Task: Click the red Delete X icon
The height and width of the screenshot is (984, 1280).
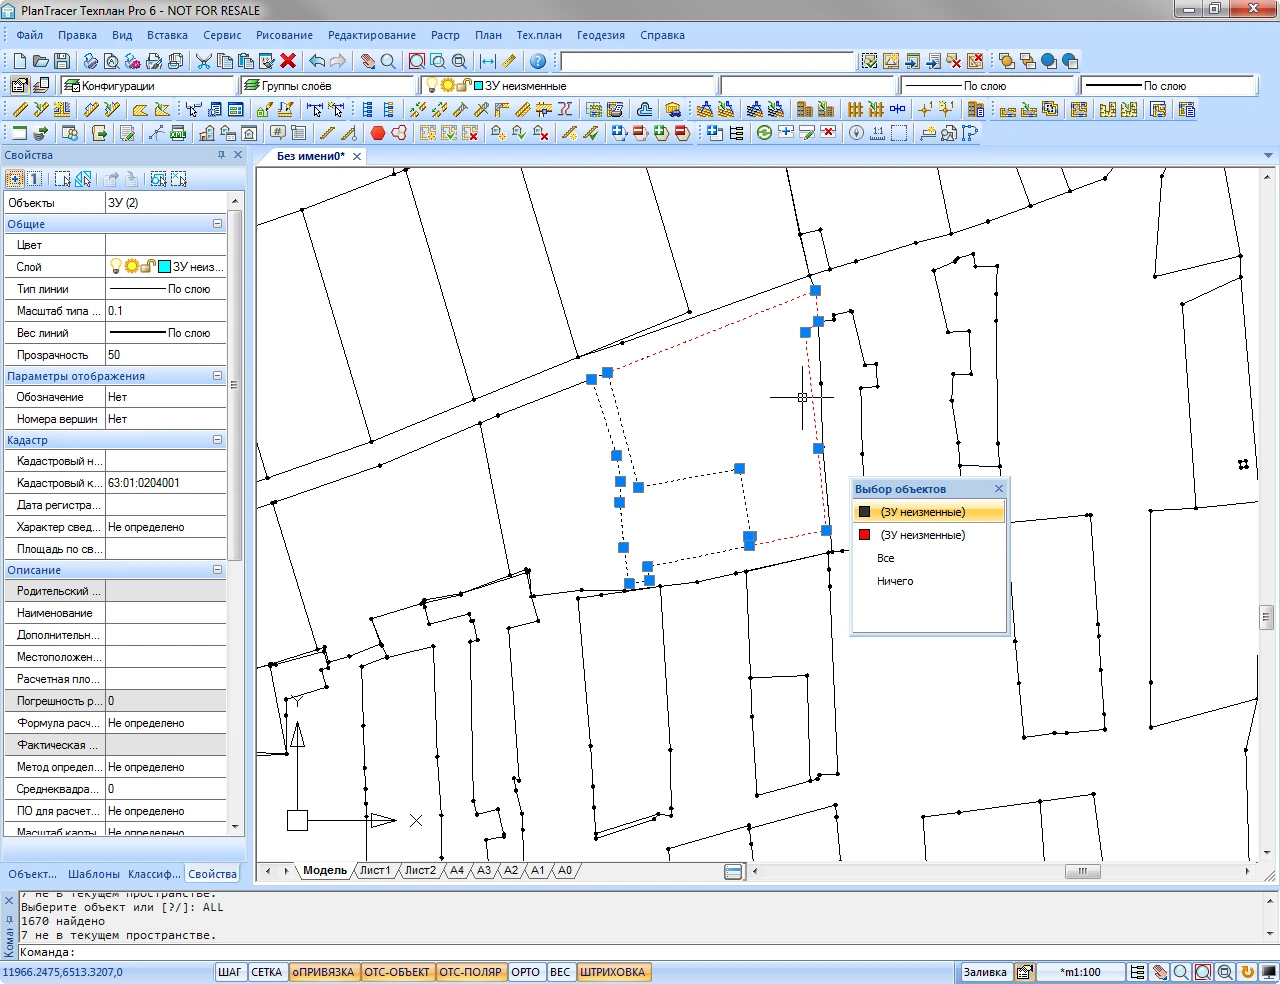Action: pyautogui.click(x=288, y=61)
